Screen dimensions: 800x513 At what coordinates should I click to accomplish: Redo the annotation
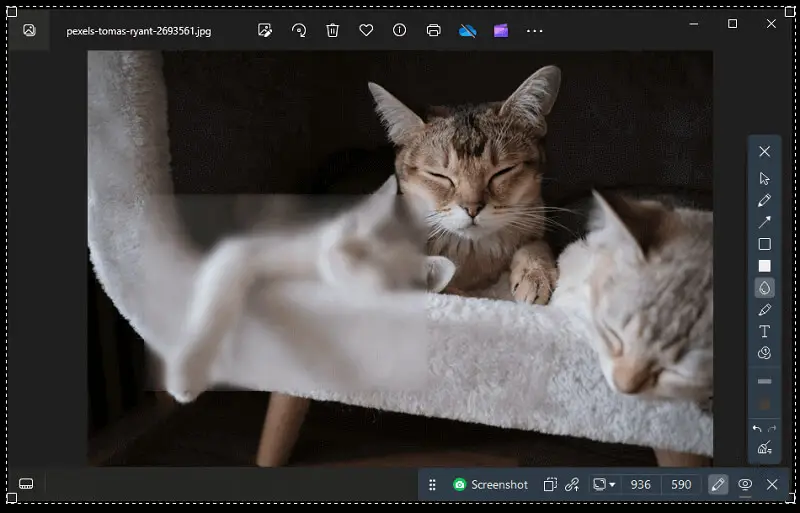(x=772, y=429)
